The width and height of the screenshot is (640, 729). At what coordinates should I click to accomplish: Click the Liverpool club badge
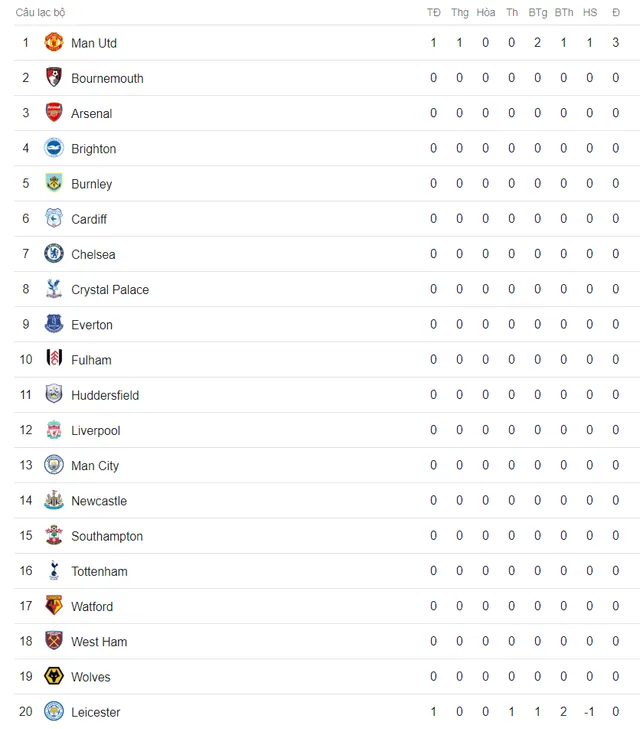click(53, 430)
